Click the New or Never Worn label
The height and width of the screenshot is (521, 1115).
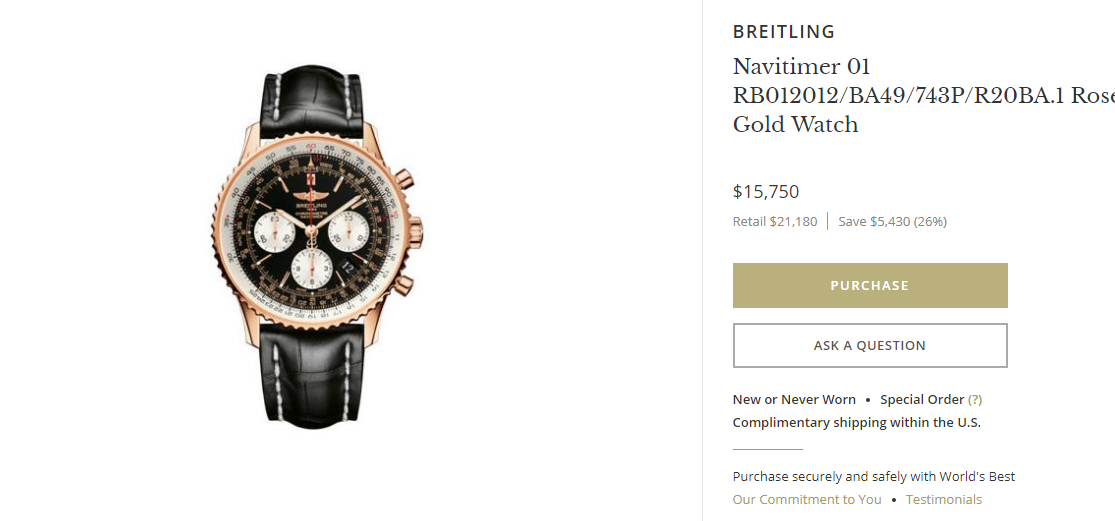coord(794,400)
